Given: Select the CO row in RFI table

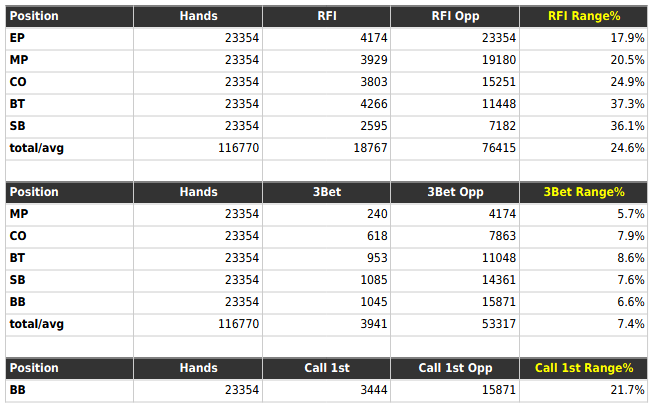Looking at the screenshot, I should click(326, 82).
